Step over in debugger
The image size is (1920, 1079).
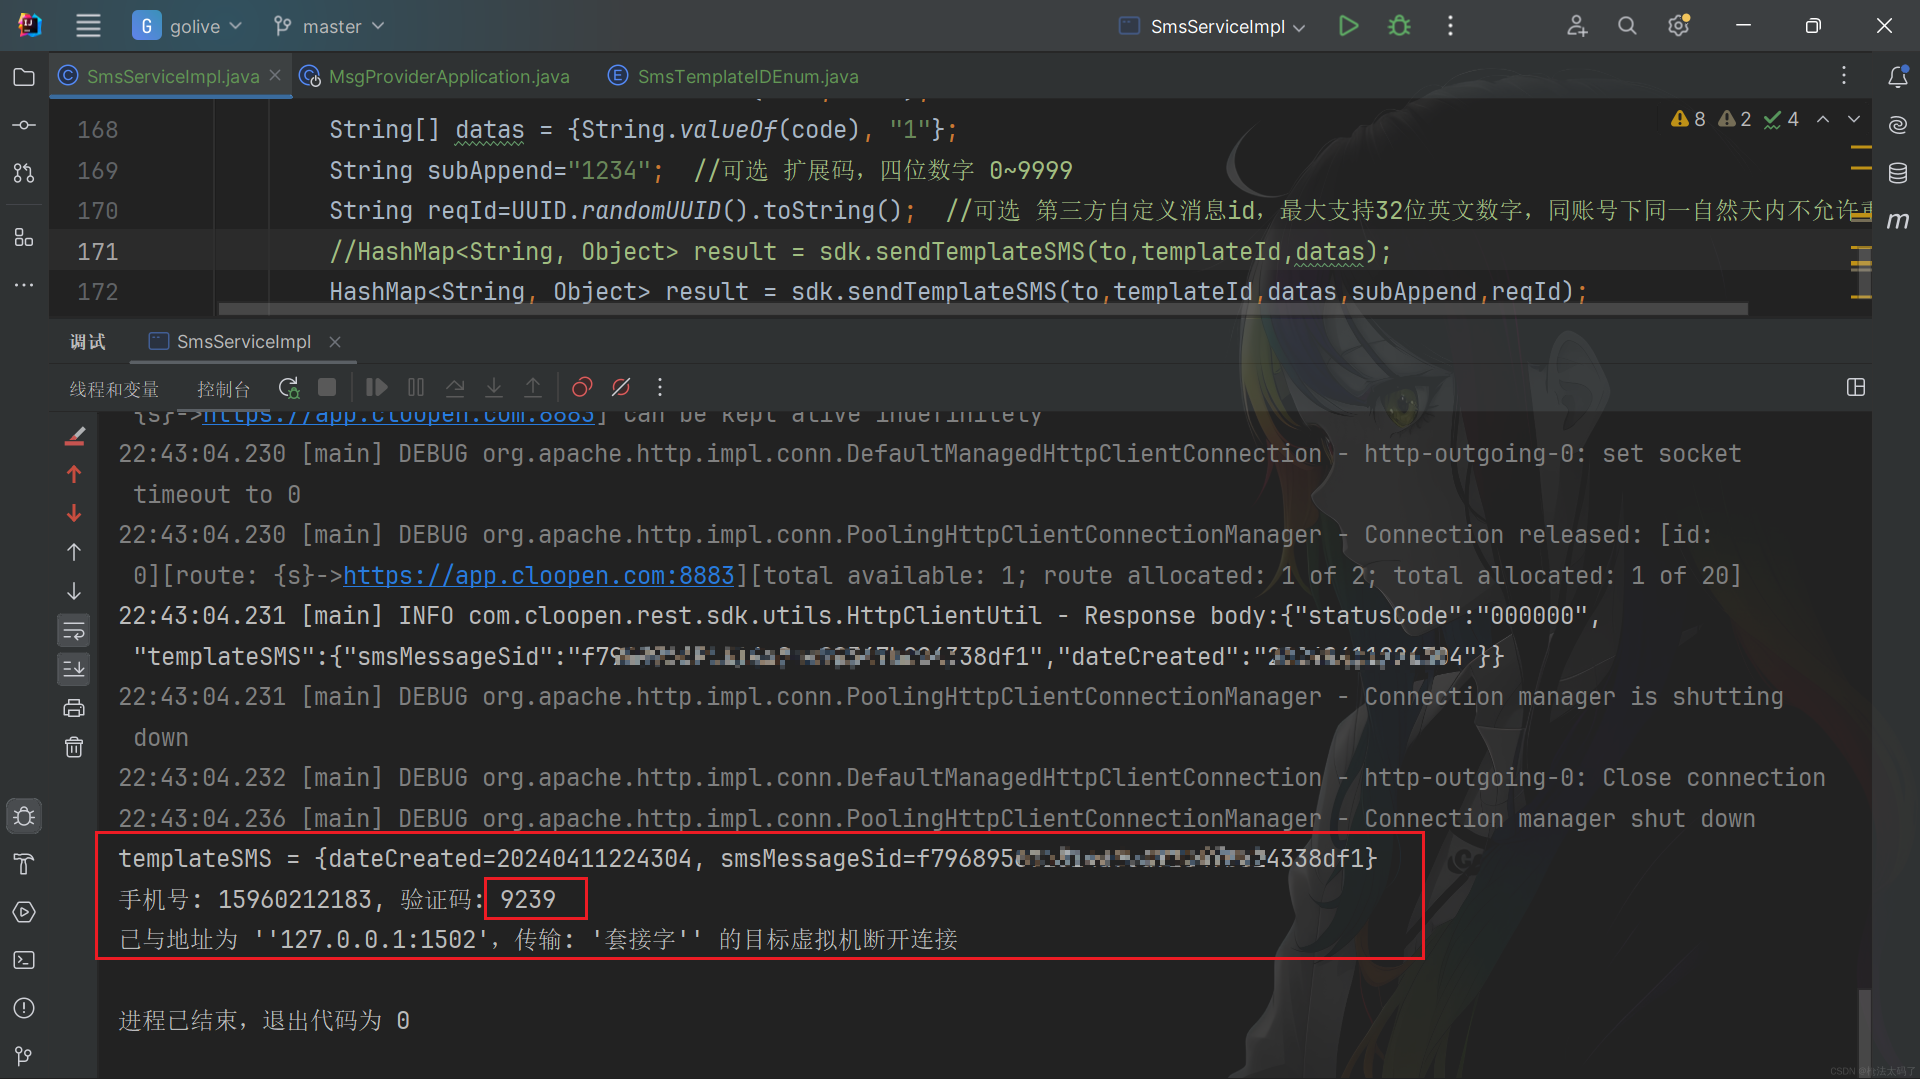pos(455,387)
